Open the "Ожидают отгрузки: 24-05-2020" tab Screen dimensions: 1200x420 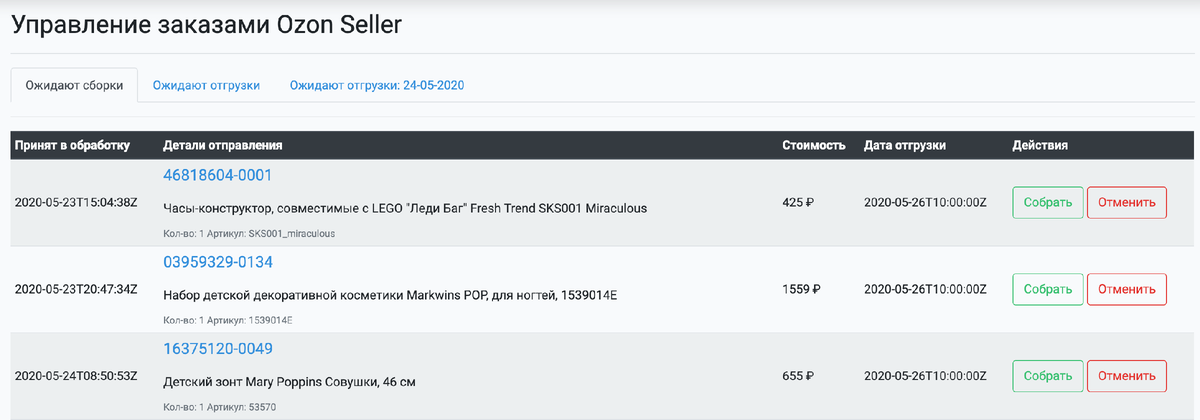[x=377, y=86]
